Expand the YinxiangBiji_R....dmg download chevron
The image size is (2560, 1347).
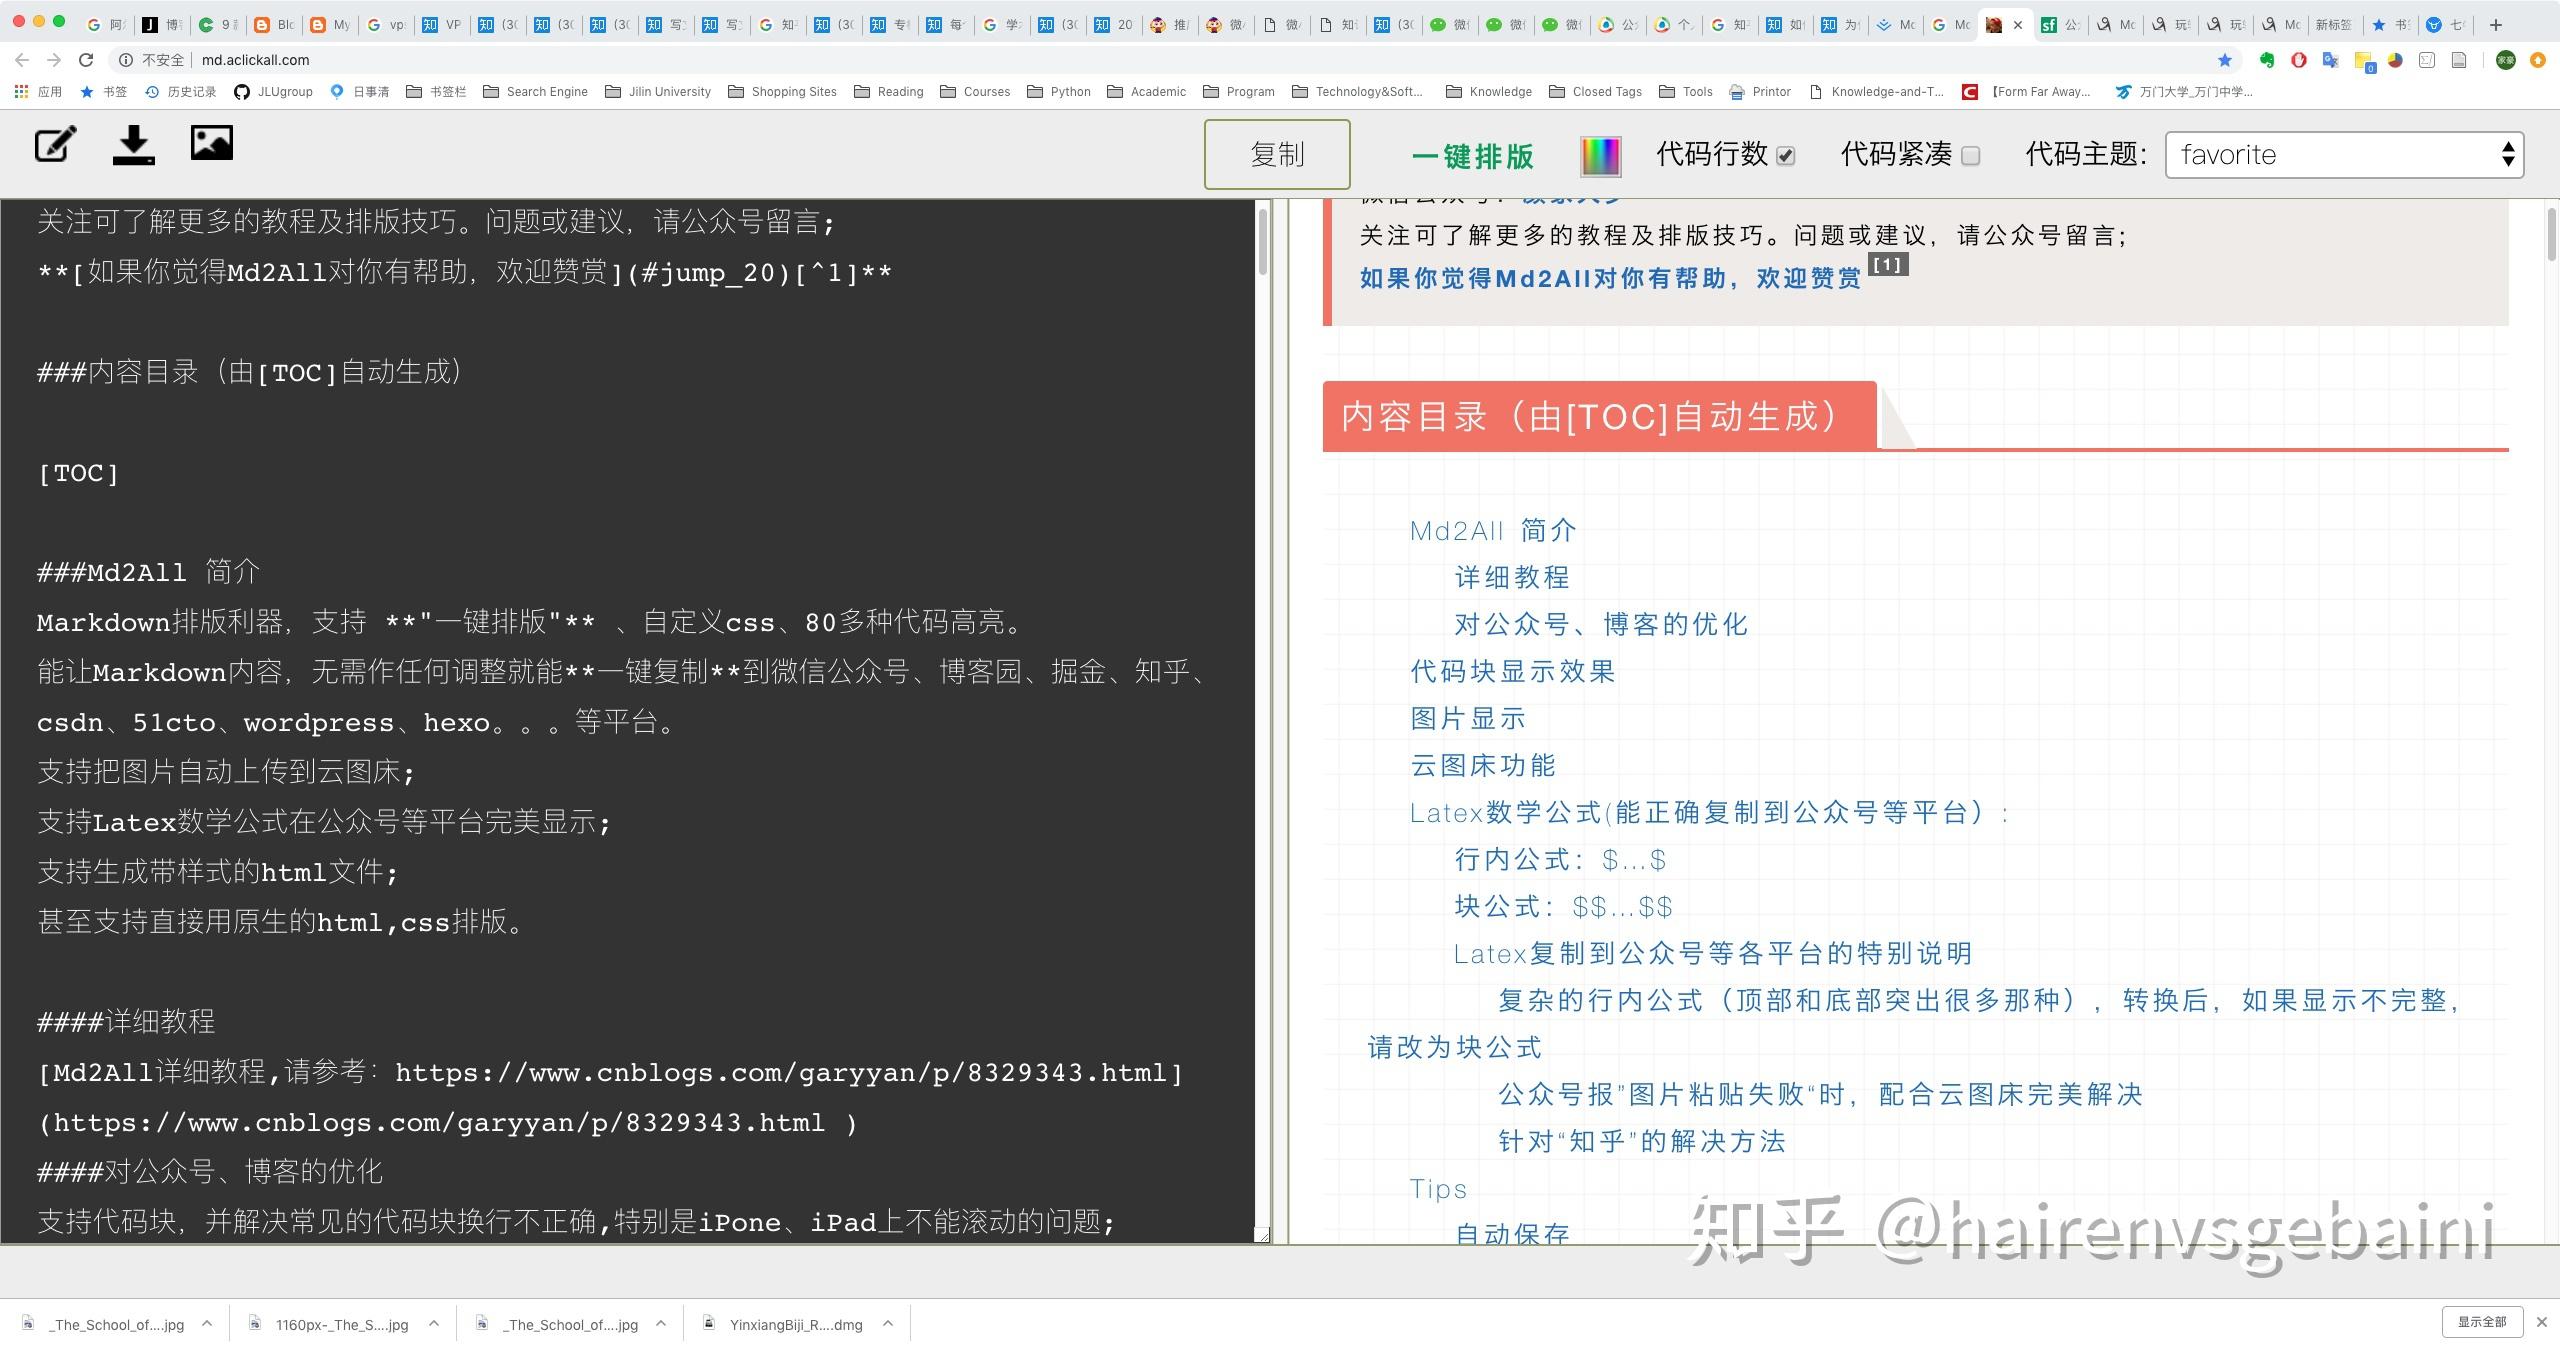[x=888, y=1323]
